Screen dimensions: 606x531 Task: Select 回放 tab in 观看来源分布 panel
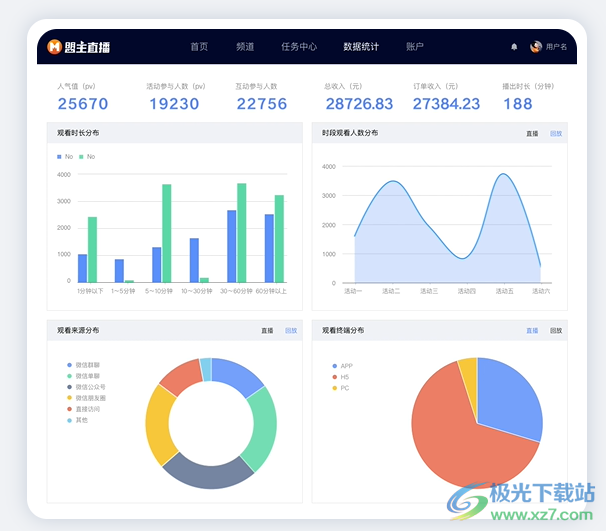[291, 330]
